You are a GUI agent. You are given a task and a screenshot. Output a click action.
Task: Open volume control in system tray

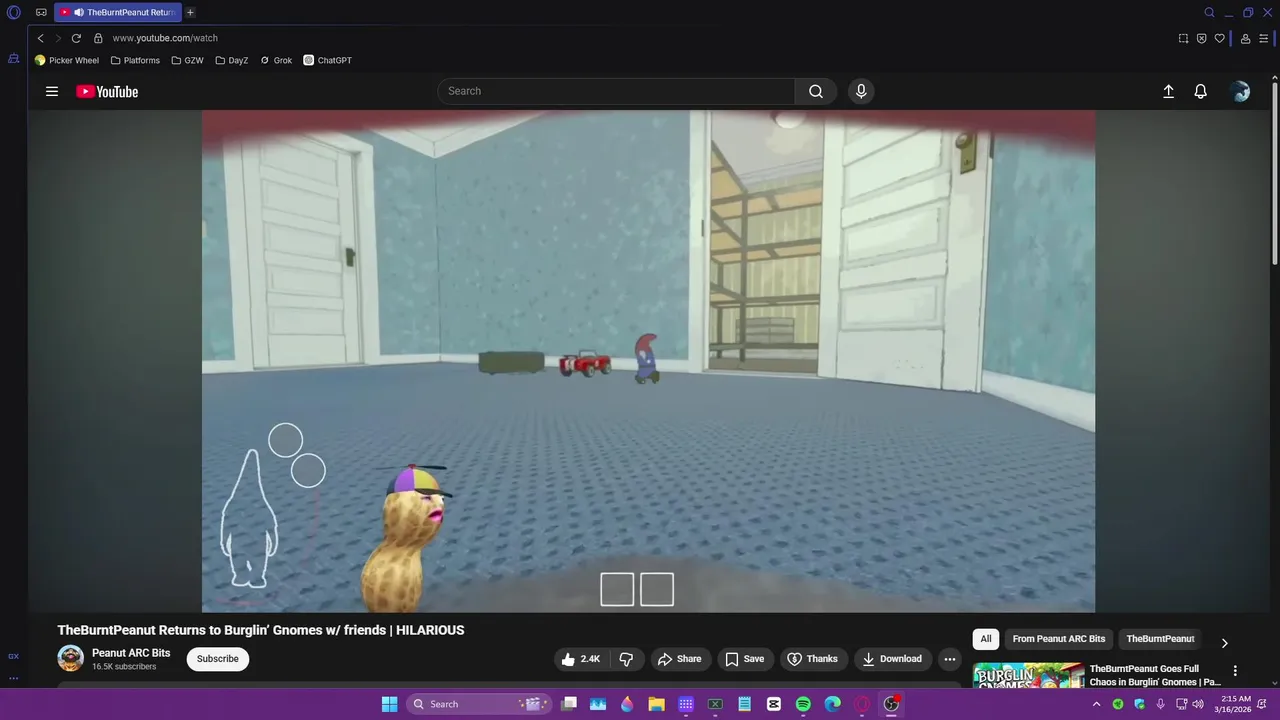click(1198, 704)
